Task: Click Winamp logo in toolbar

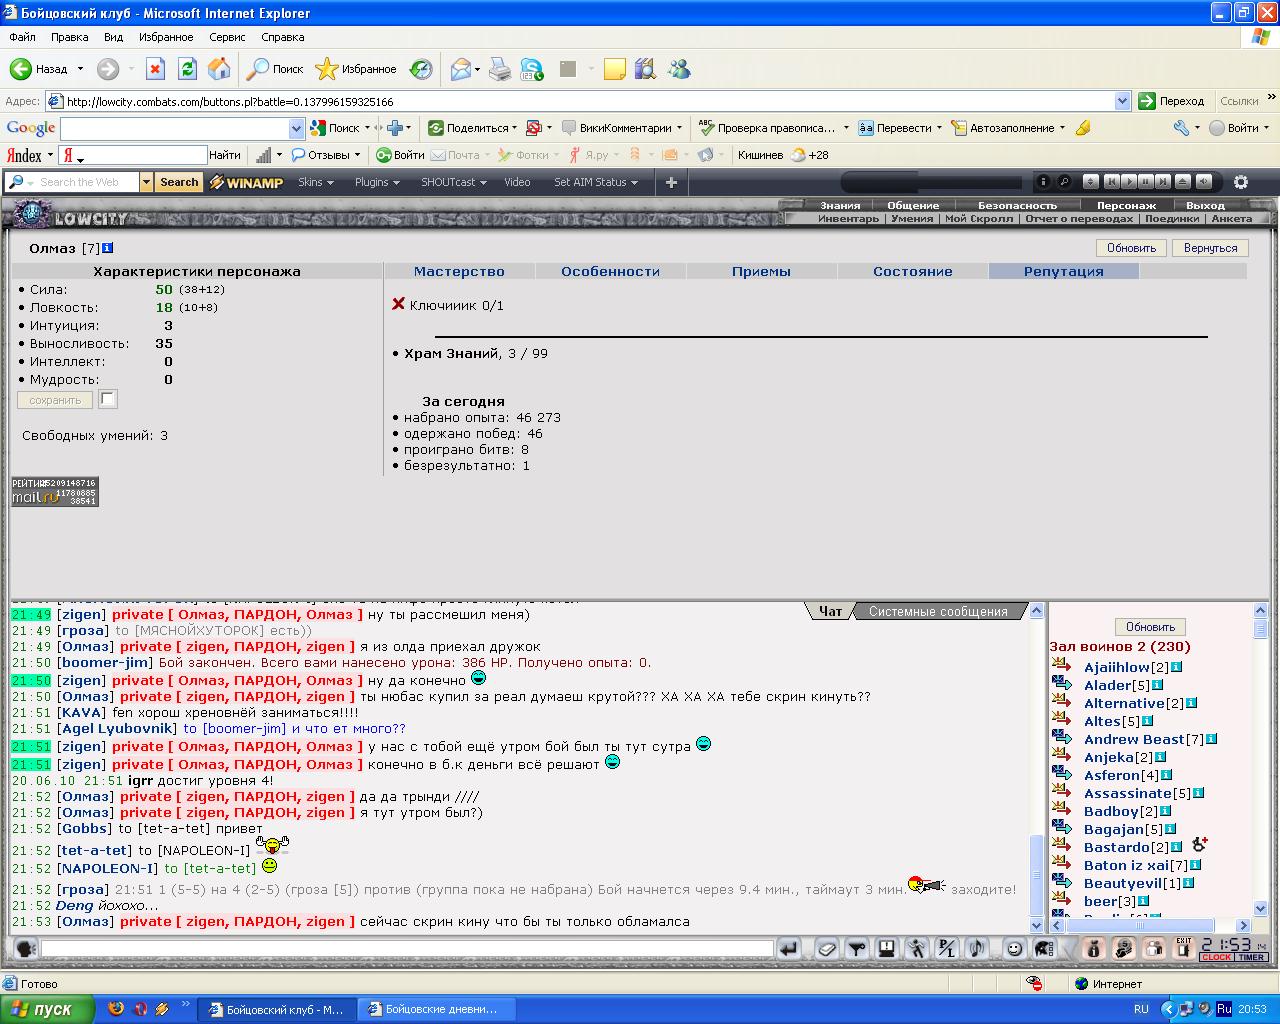Action: (x=246, y=182)
